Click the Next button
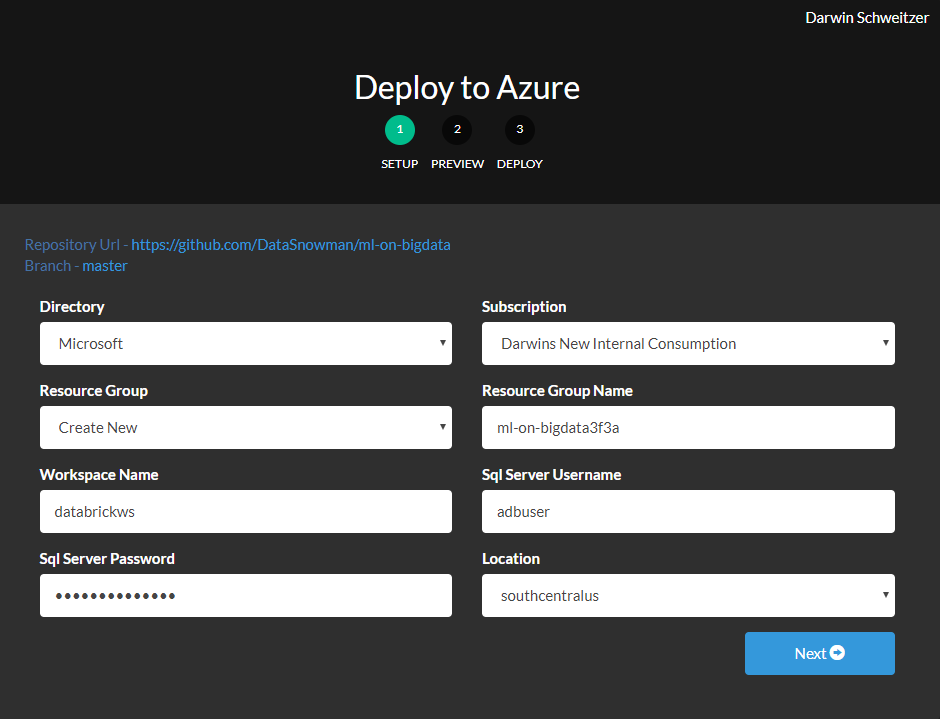Screen dimensions: 940x719 (820, 653)
